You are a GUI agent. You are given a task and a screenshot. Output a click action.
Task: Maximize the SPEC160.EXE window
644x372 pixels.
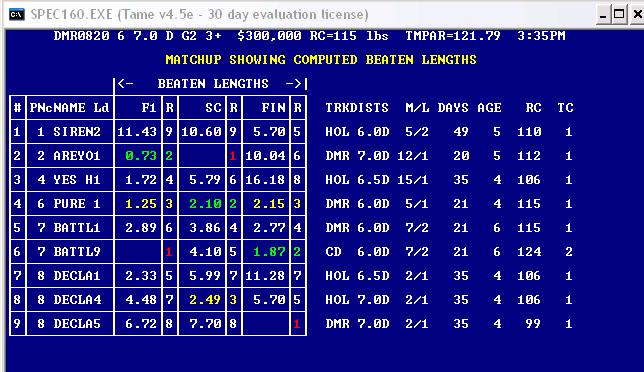tap(619, 15)
